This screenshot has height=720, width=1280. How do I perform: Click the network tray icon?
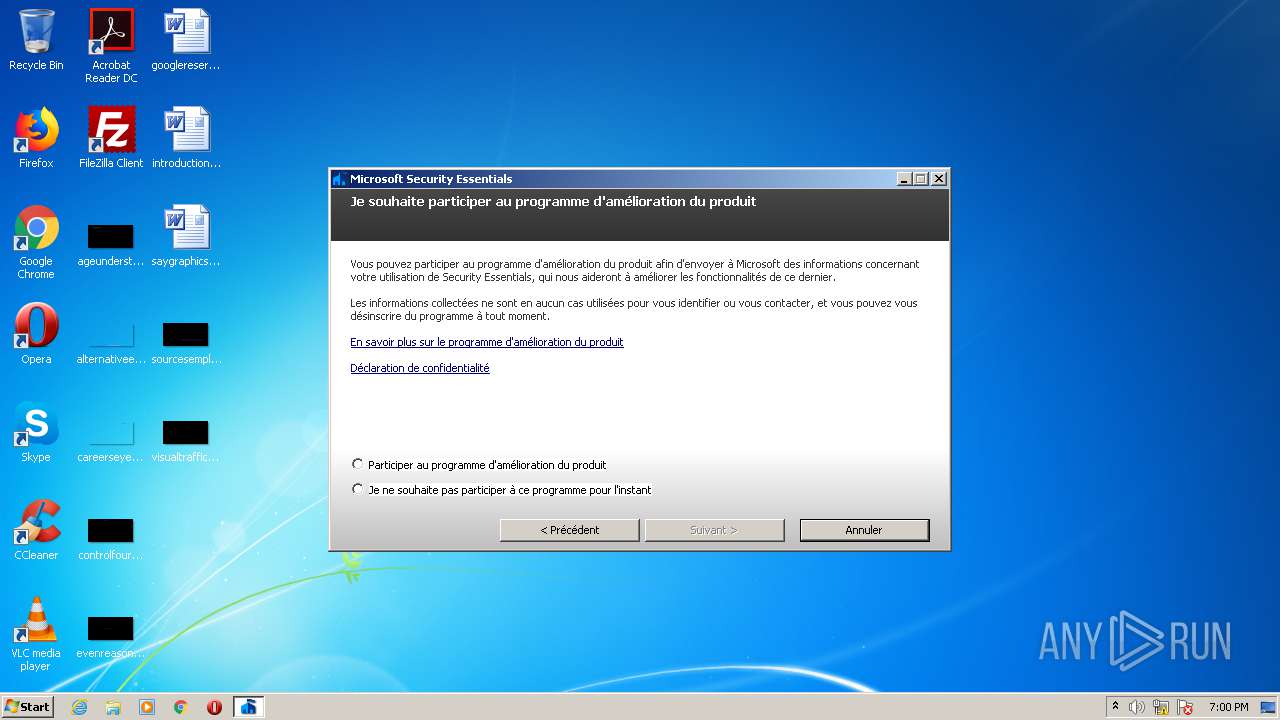coord(1161,707)
